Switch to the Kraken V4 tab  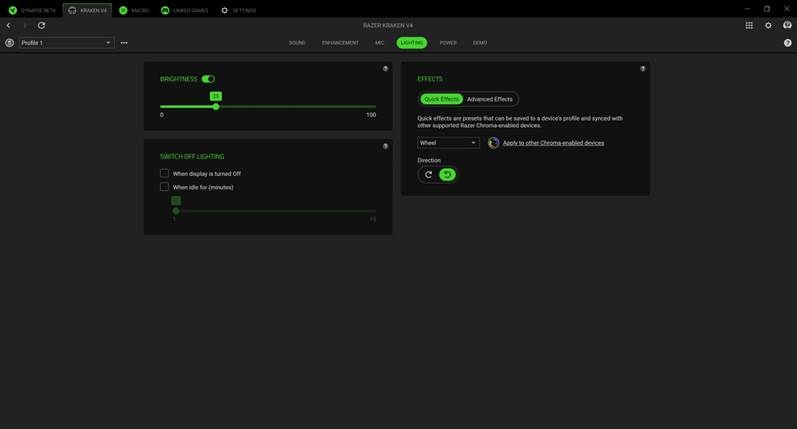[87, 10]
